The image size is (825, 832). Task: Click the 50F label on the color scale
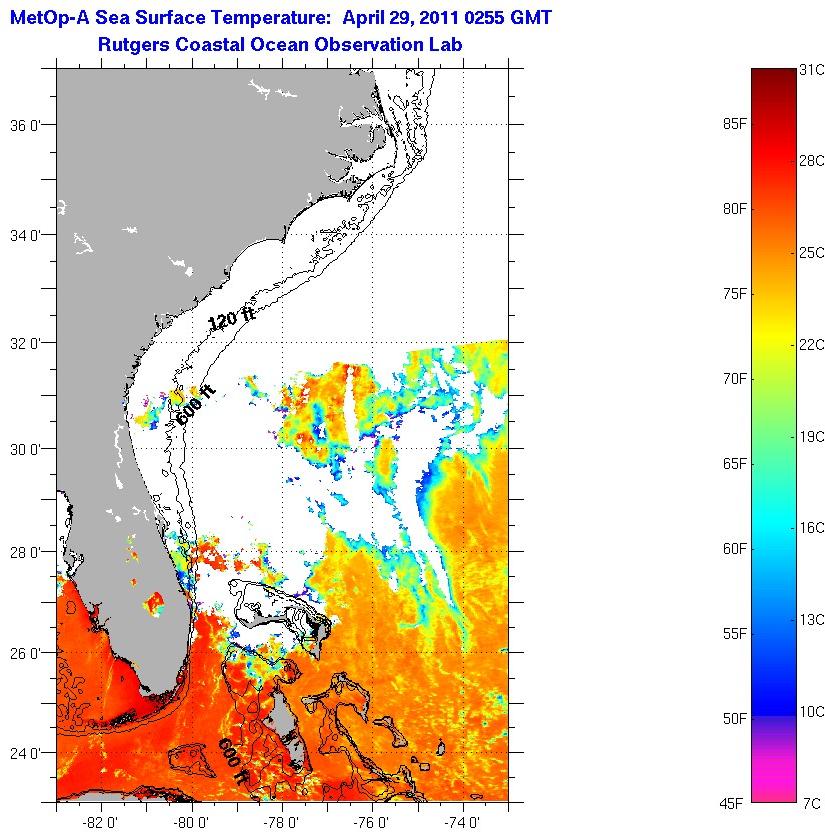734,718
